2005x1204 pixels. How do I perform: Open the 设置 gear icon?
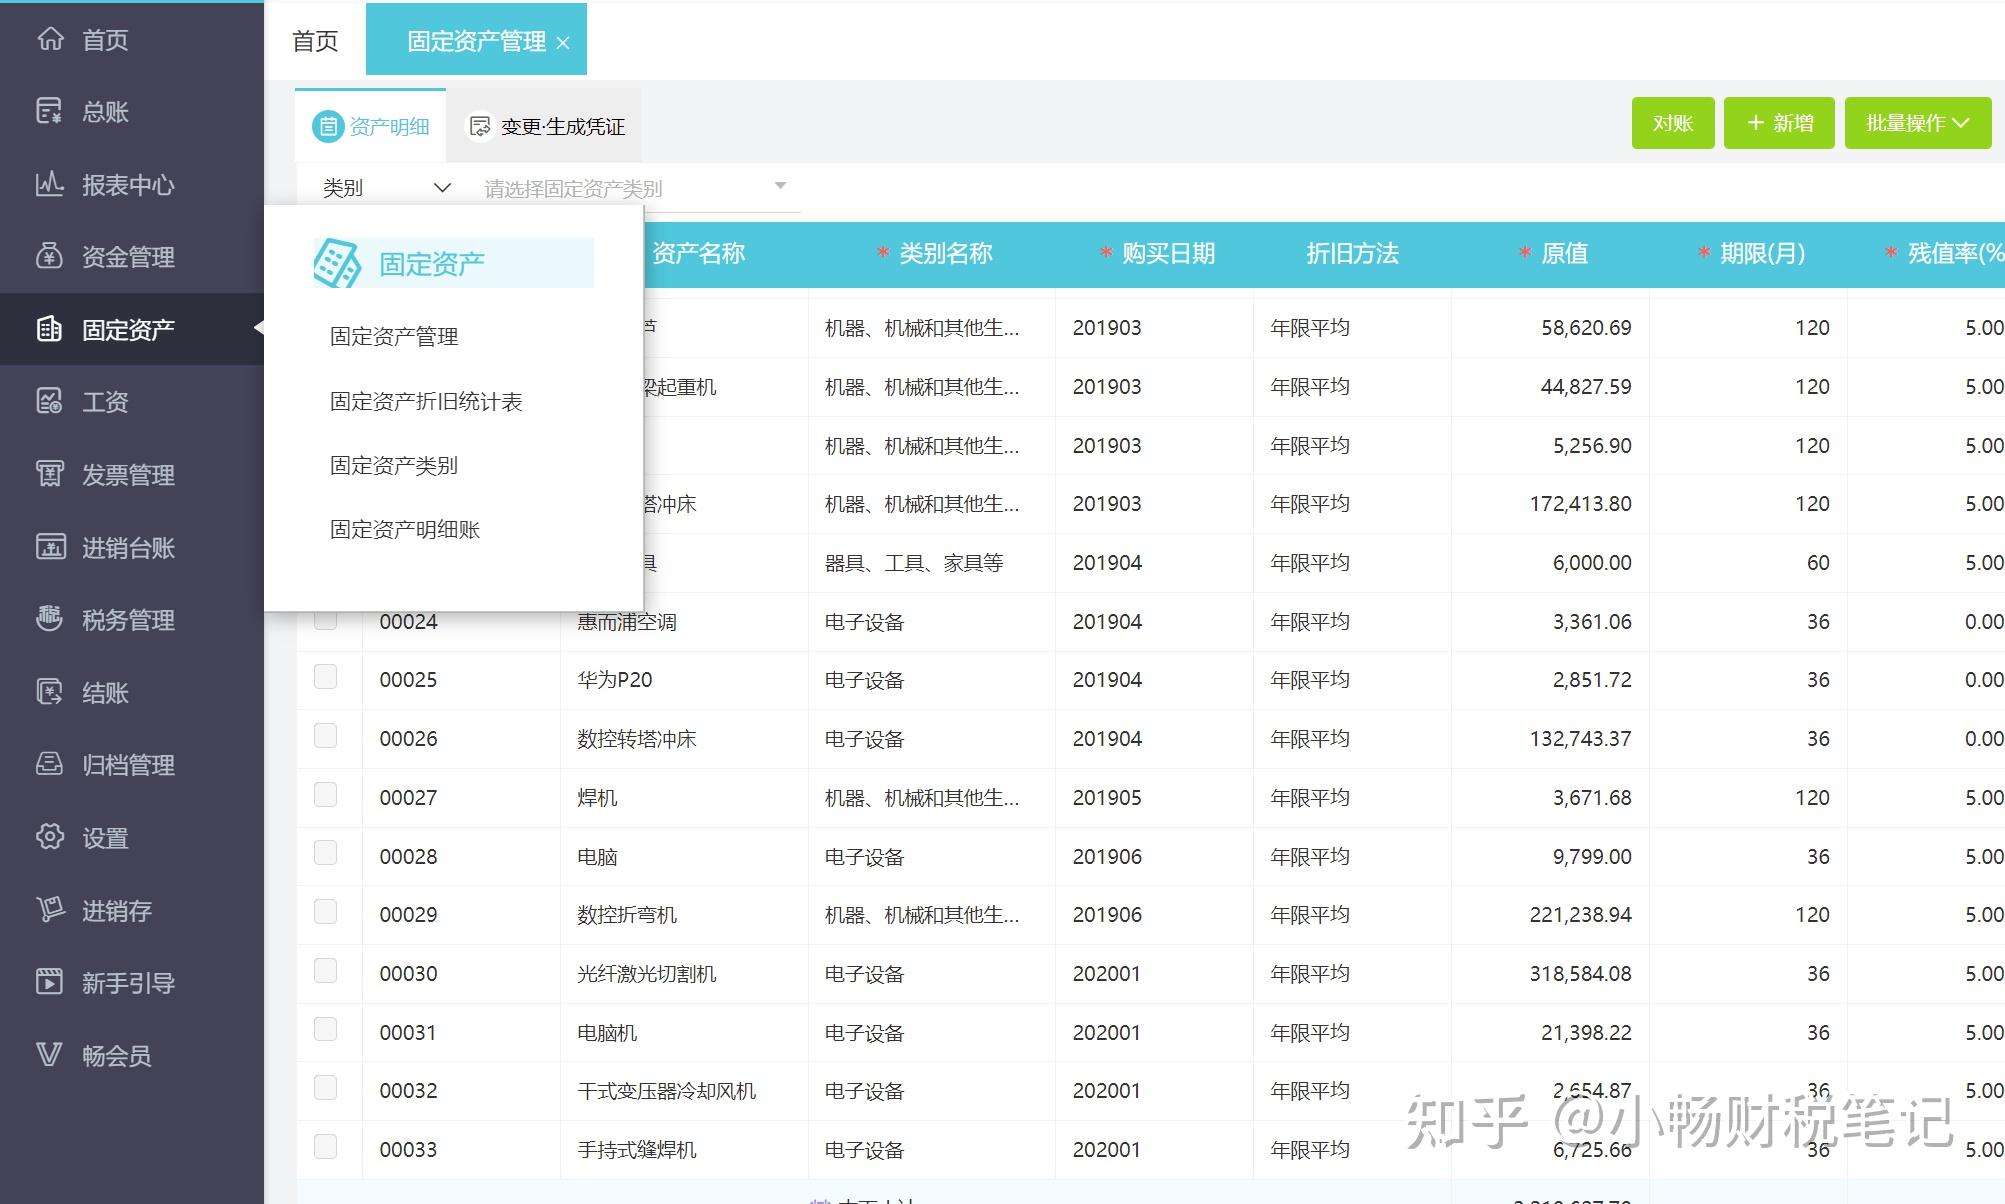click(x=50, y=837)
